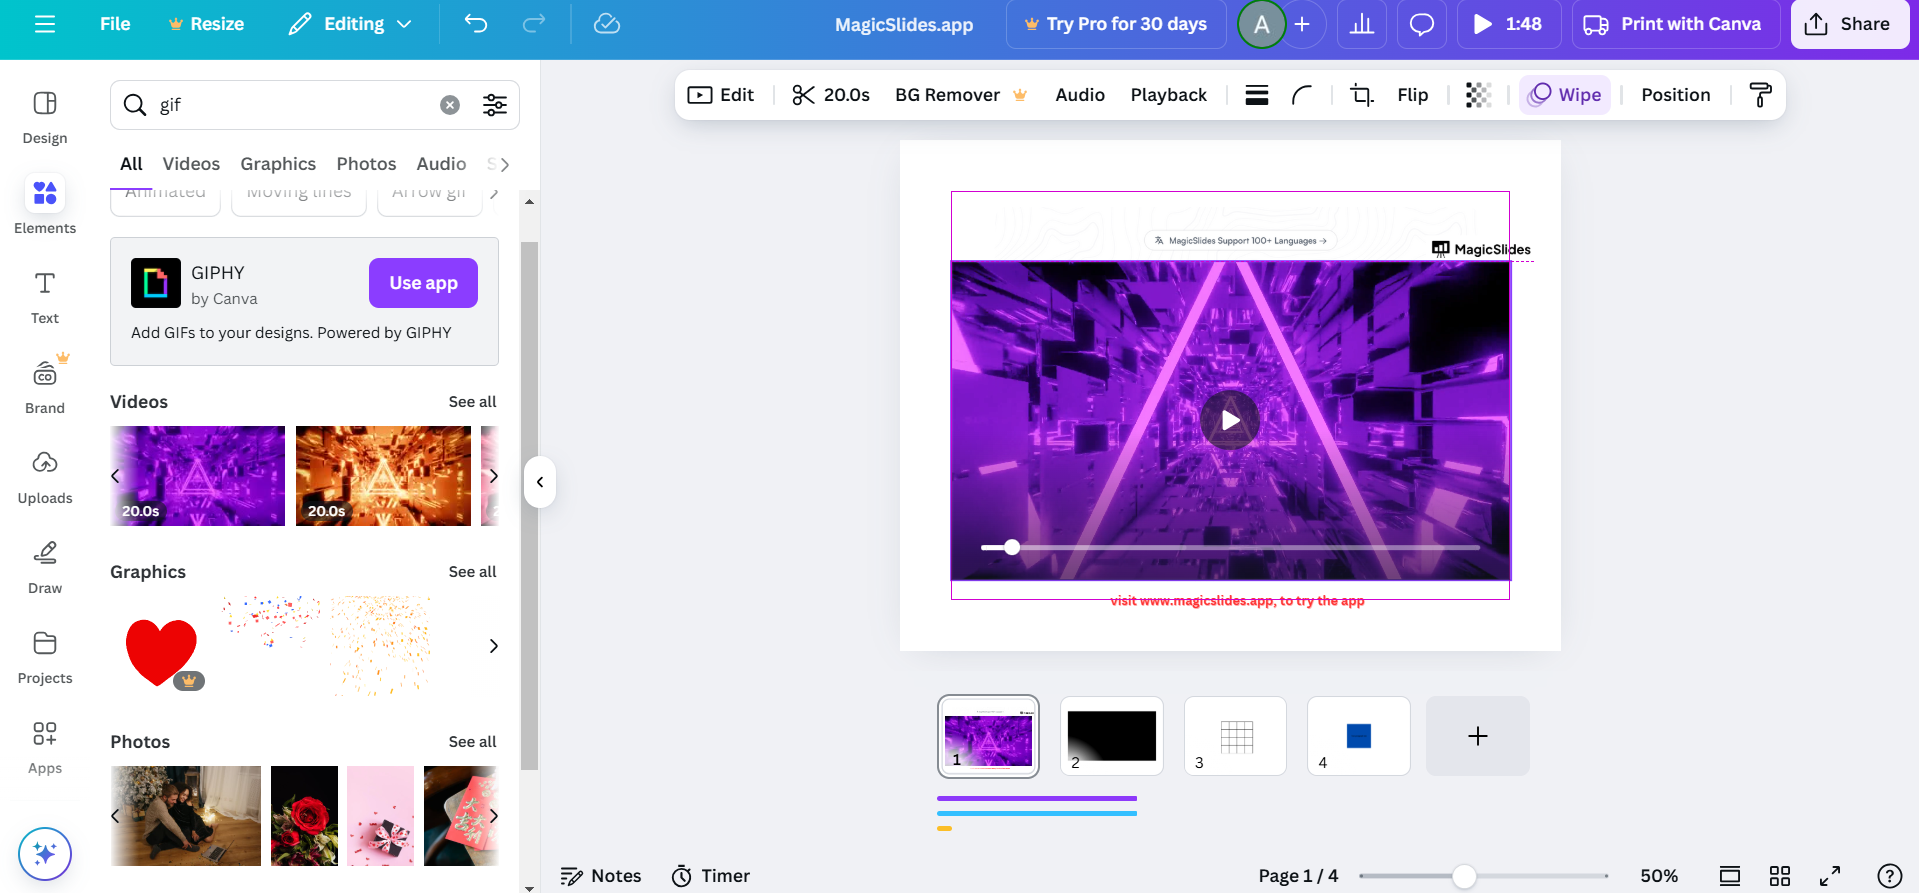This screenshot has height=893, width=1919.
Task: Open the analytics bar chart icon
Action: (1362, 24)
